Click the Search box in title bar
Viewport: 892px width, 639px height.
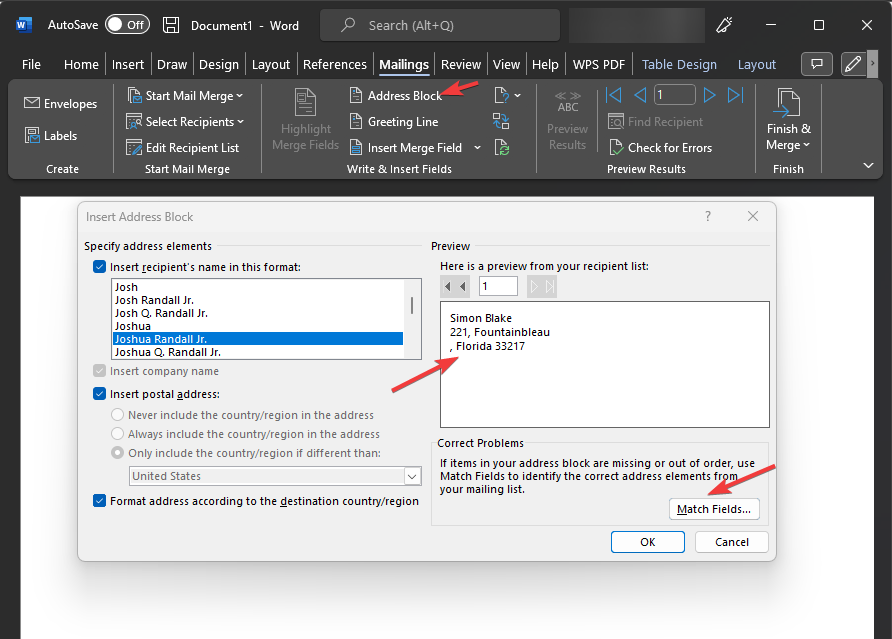pyautogui.click(x=440, y=26)
